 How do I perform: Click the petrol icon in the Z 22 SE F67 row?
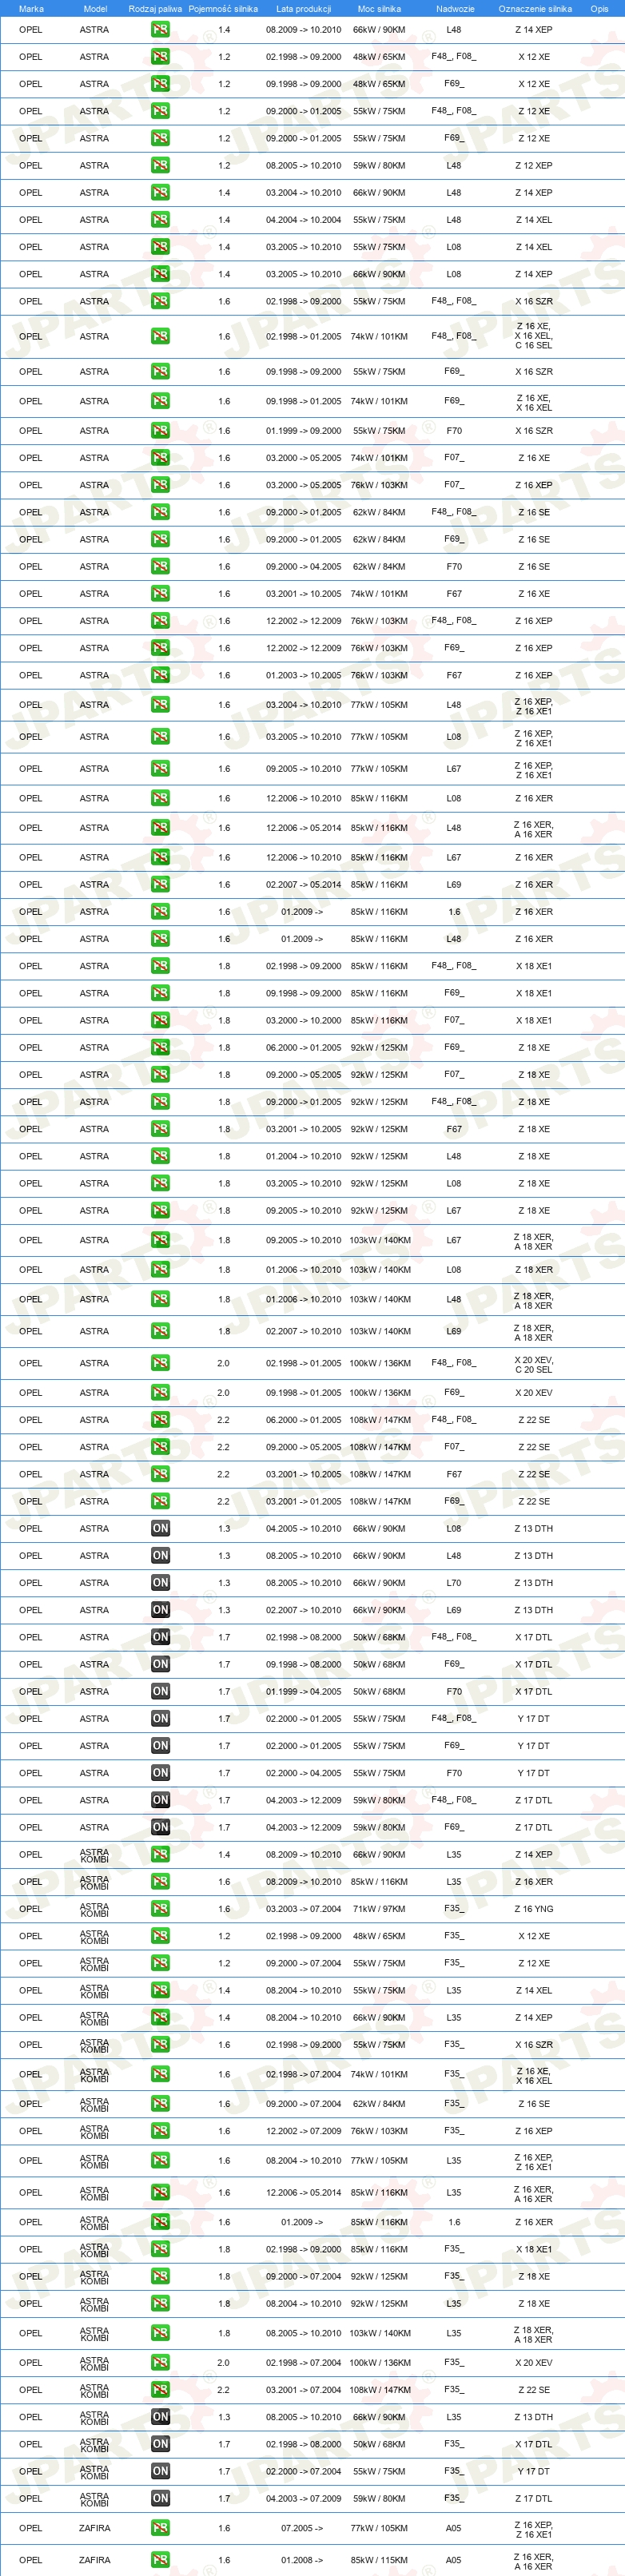pyautogui.click(x=160, y=1473)
